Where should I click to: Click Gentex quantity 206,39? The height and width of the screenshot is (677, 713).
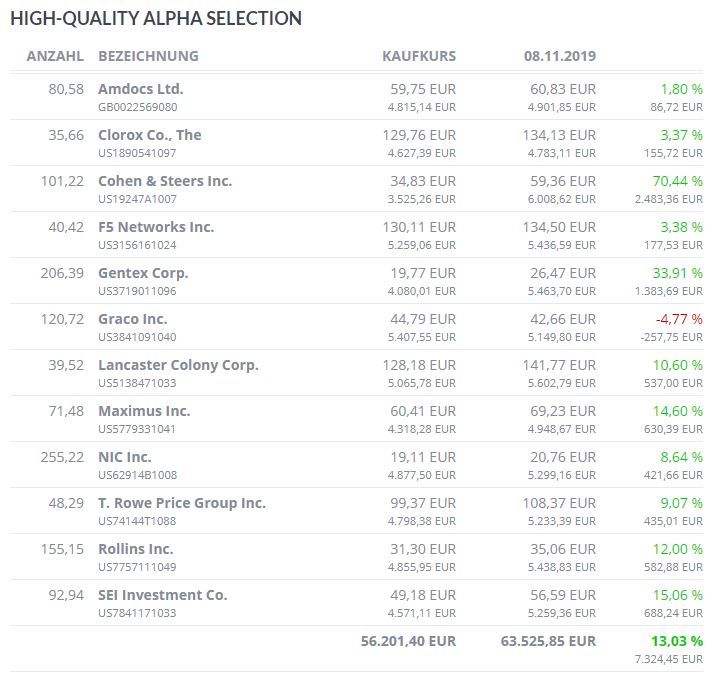[x=62, y=273]
